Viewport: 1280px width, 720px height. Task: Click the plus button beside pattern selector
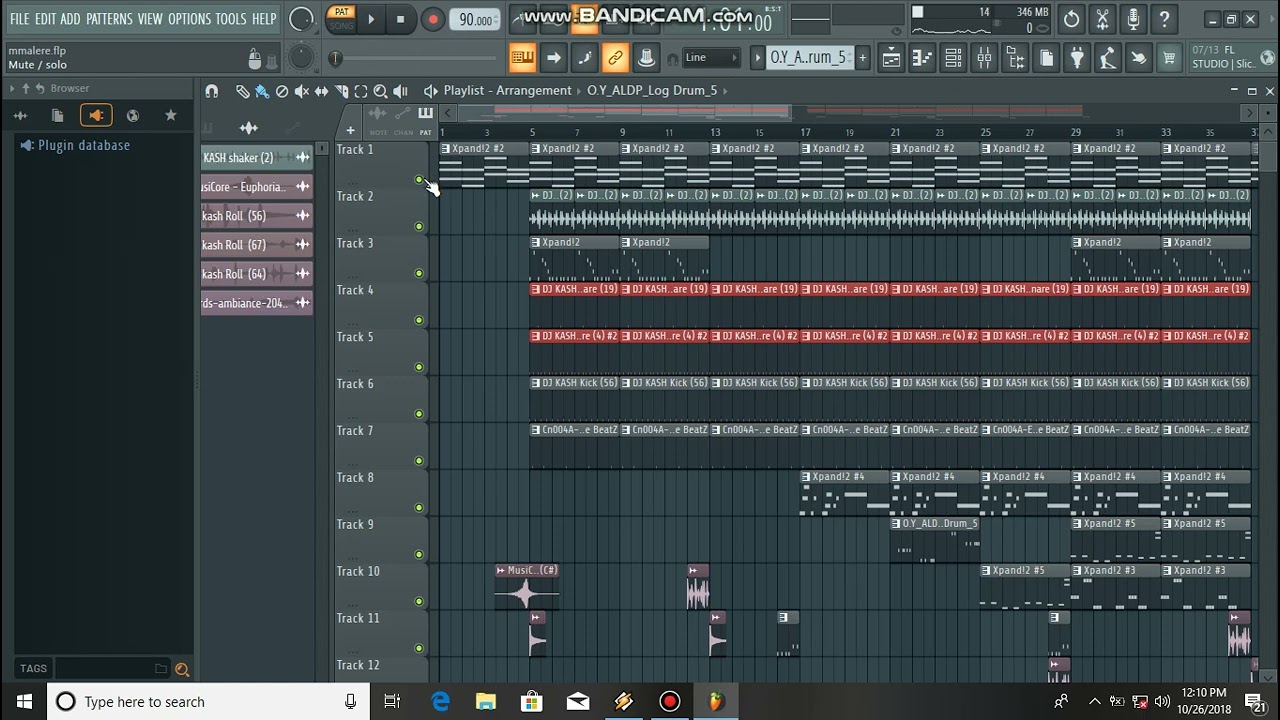pos(862,58)
